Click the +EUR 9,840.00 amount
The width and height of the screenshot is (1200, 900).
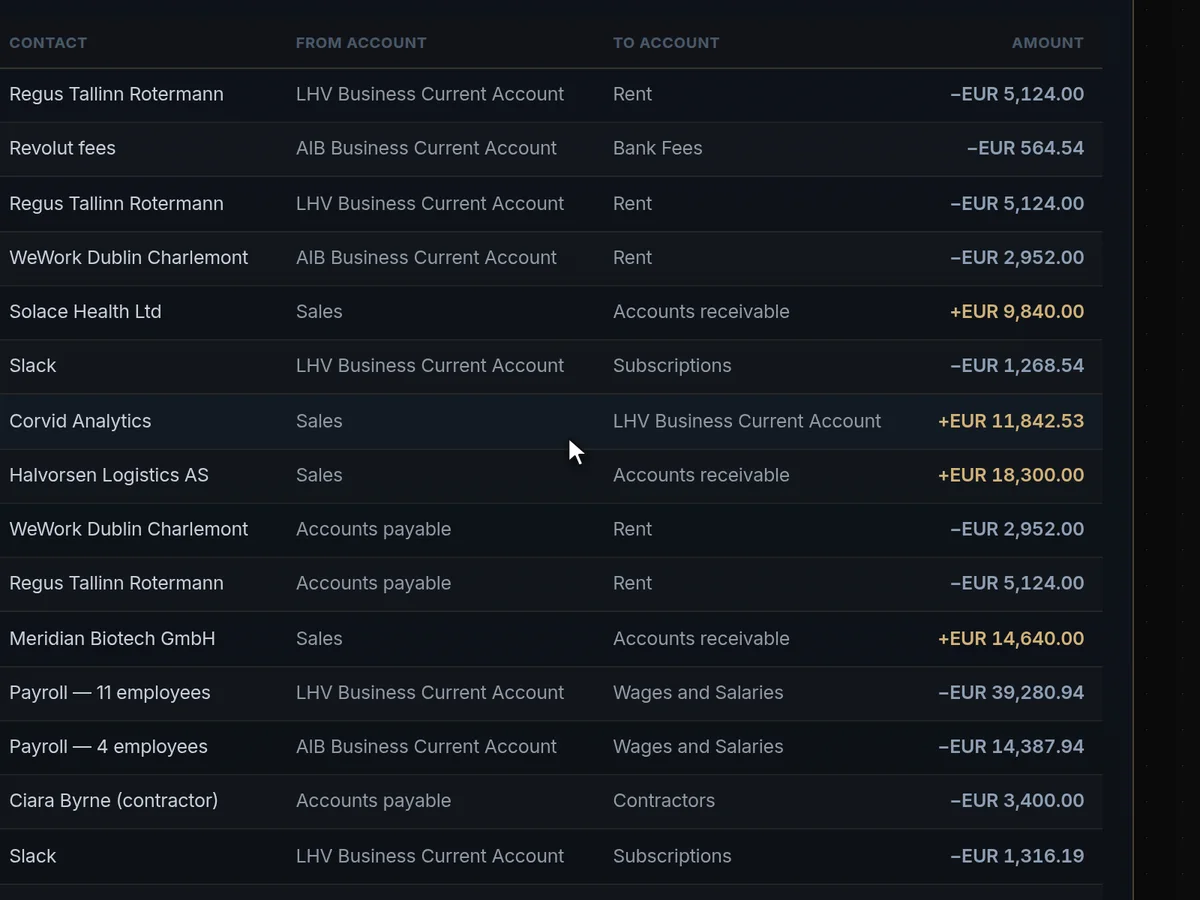1016,312
